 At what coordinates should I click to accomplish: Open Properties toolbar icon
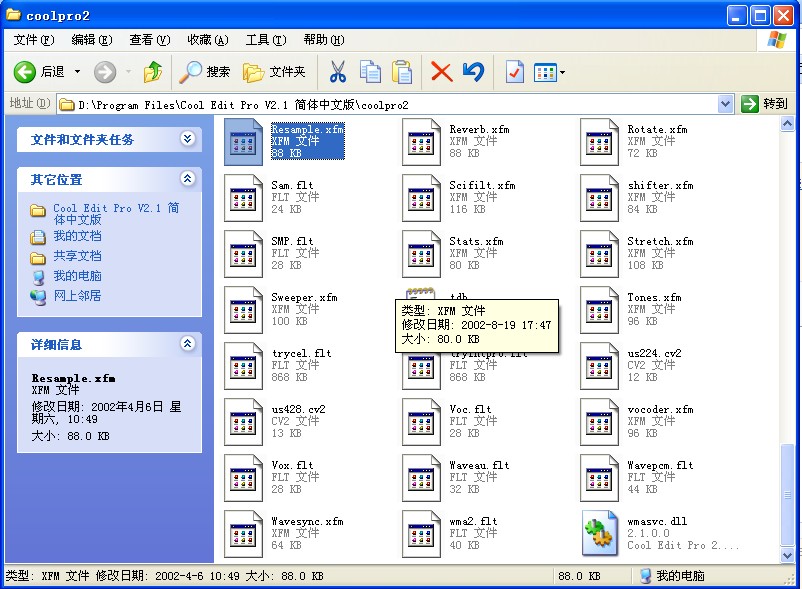515,72
